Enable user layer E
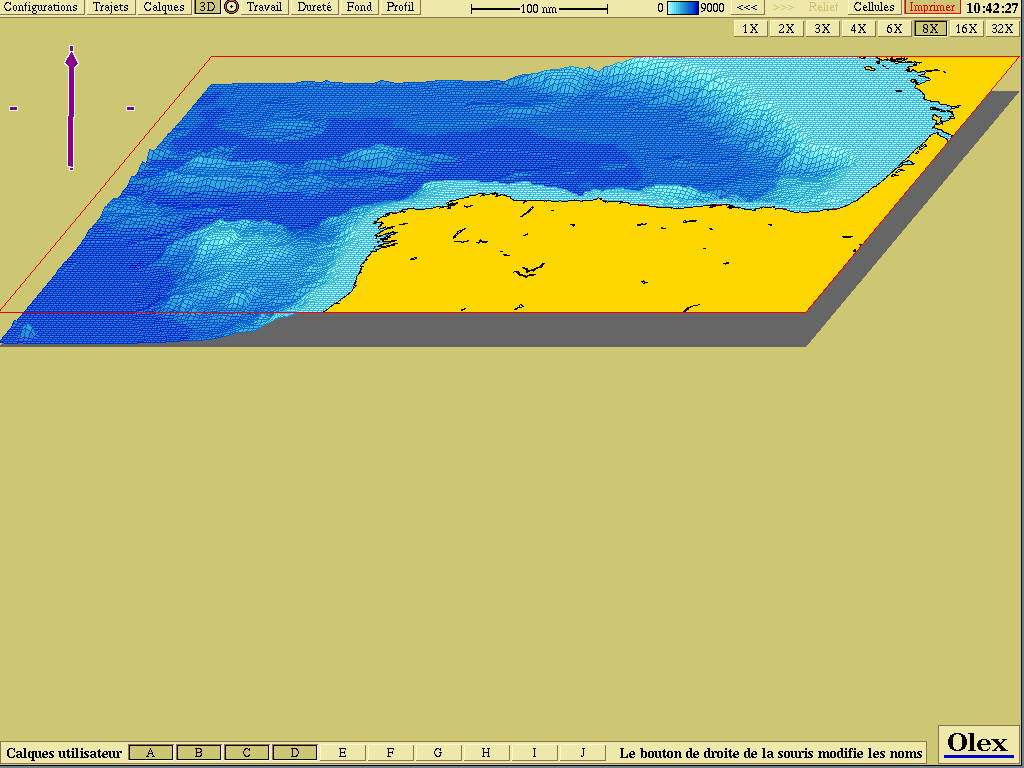Image resolution: width=1024 pixels, height=768 pixels. [343, 753]
